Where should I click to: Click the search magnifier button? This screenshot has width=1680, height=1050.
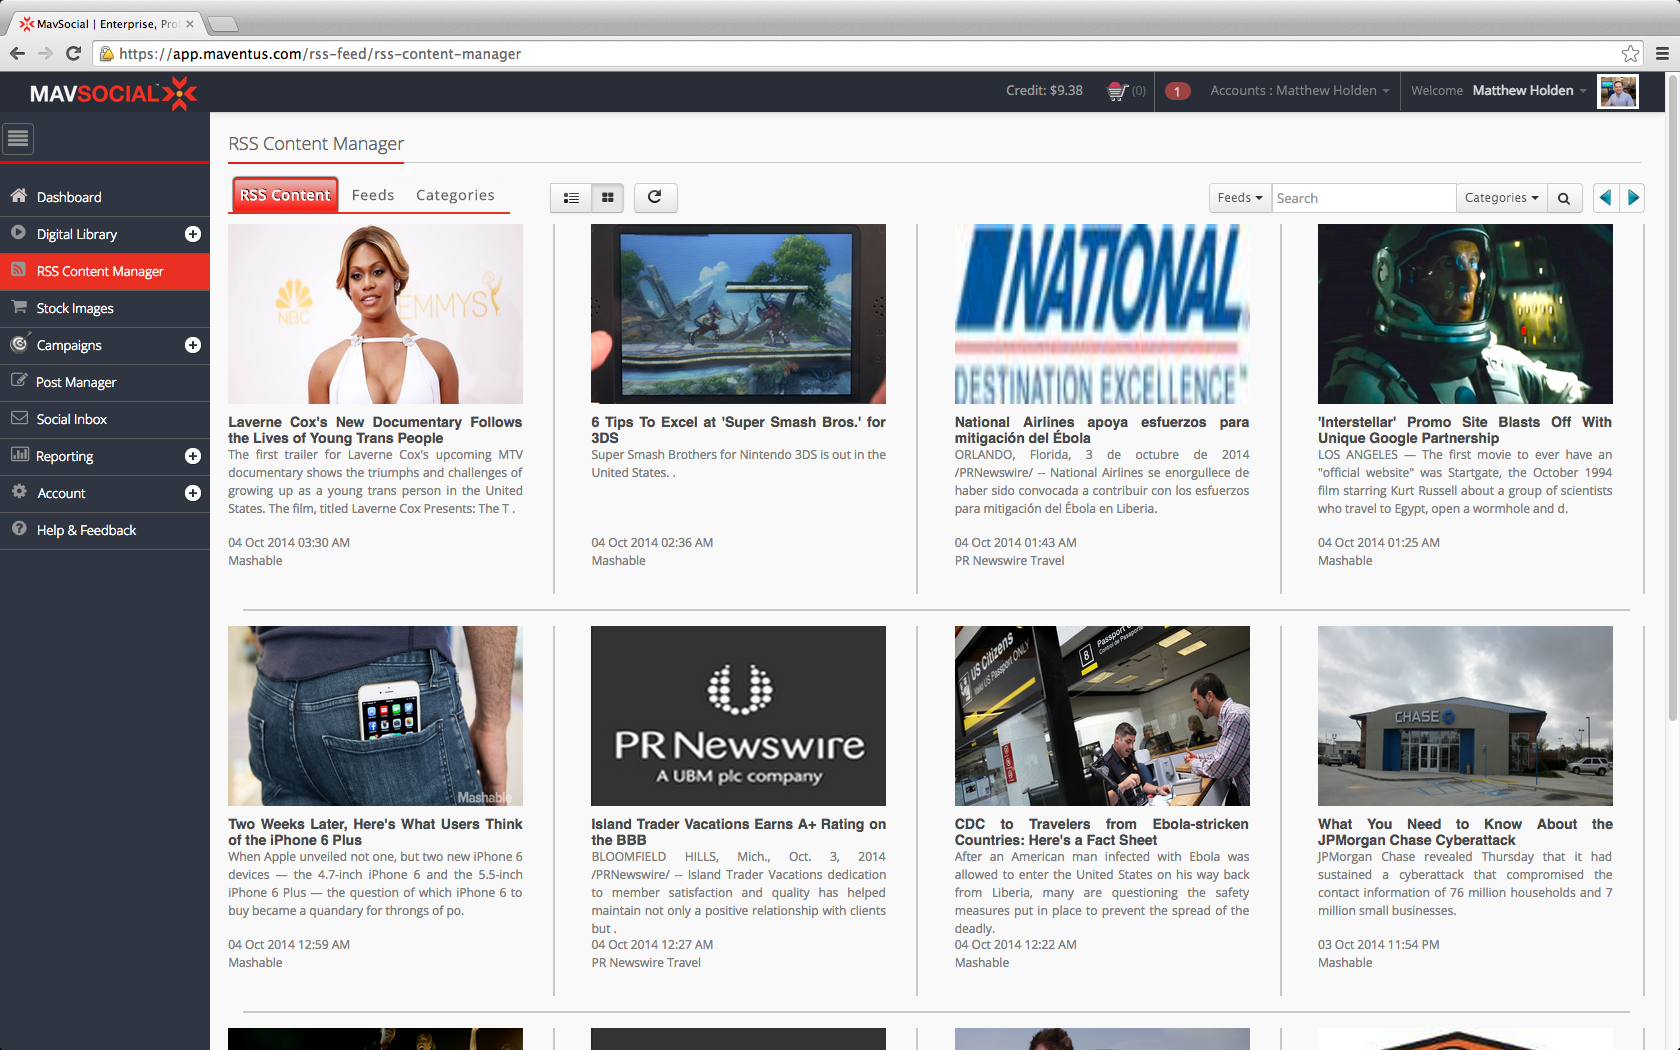pos(1564,198)
